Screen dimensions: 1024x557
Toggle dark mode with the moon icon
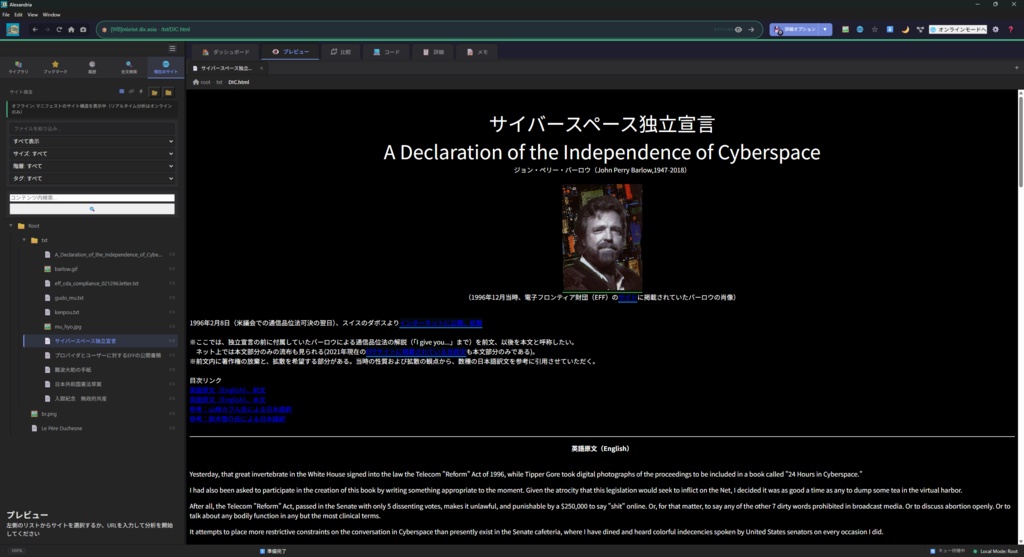pos(905,29)
